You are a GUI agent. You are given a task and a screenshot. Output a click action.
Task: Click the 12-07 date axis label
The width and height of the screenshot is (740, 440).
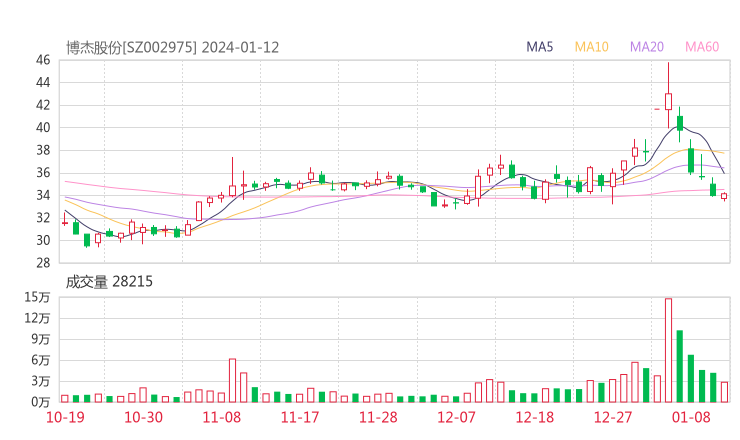(x=456, y=417)
